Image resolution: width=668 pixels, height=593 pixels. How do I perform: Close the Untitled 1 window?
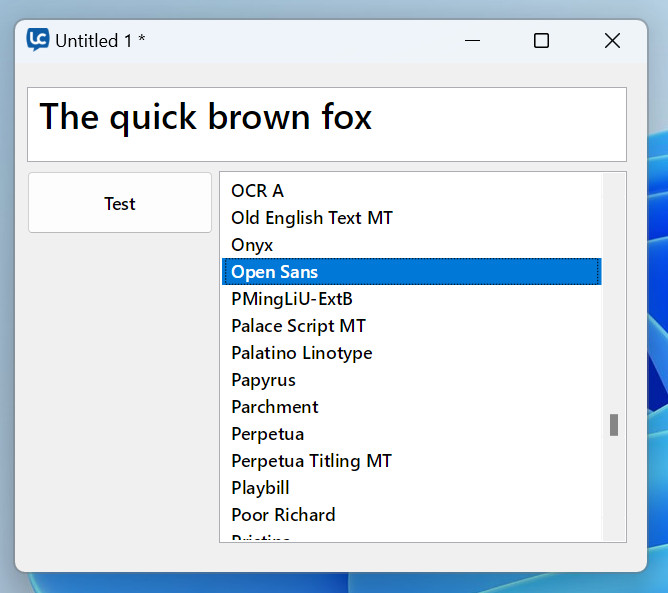point(612,40)
